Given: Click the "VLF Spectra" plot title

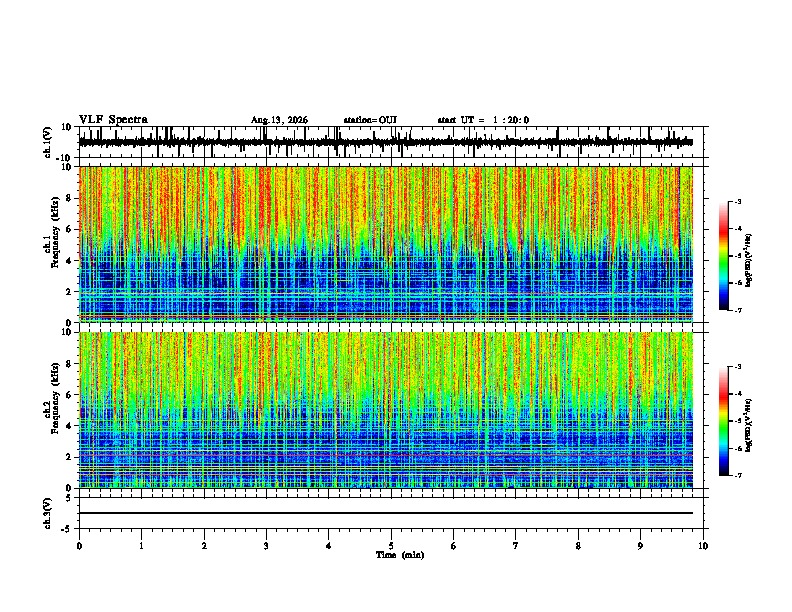Looking at the screenshot, I should click(113, 120).
